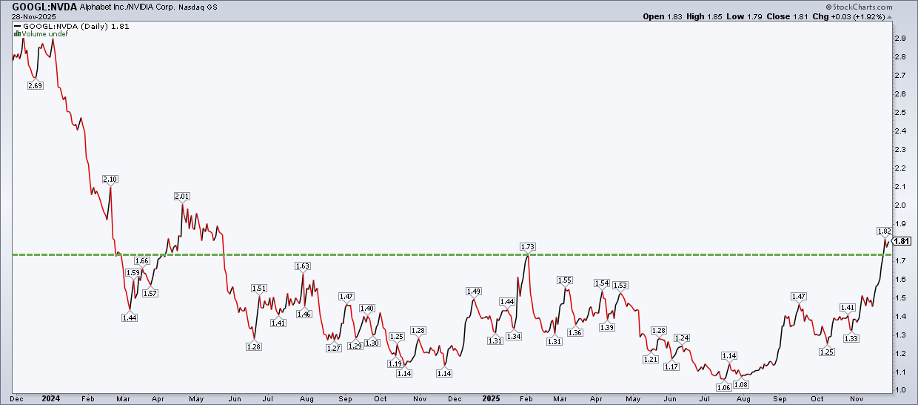Click the 1.44 trough label near March
The width and height of the screenshot is (918, 406).
click(x=129, y=317)
